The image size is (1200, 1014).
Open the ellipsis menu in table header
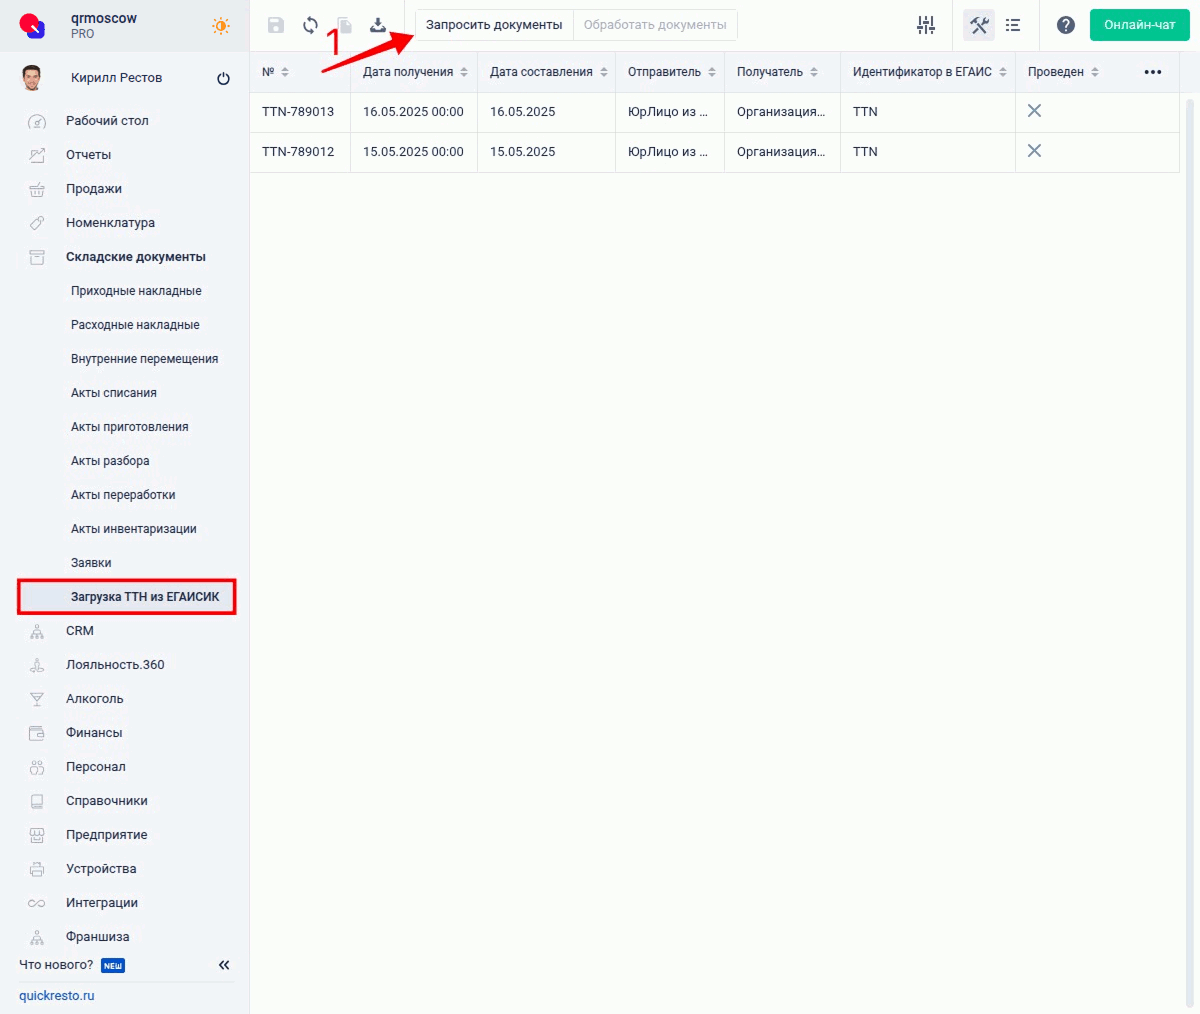[x=1153, y=71]
